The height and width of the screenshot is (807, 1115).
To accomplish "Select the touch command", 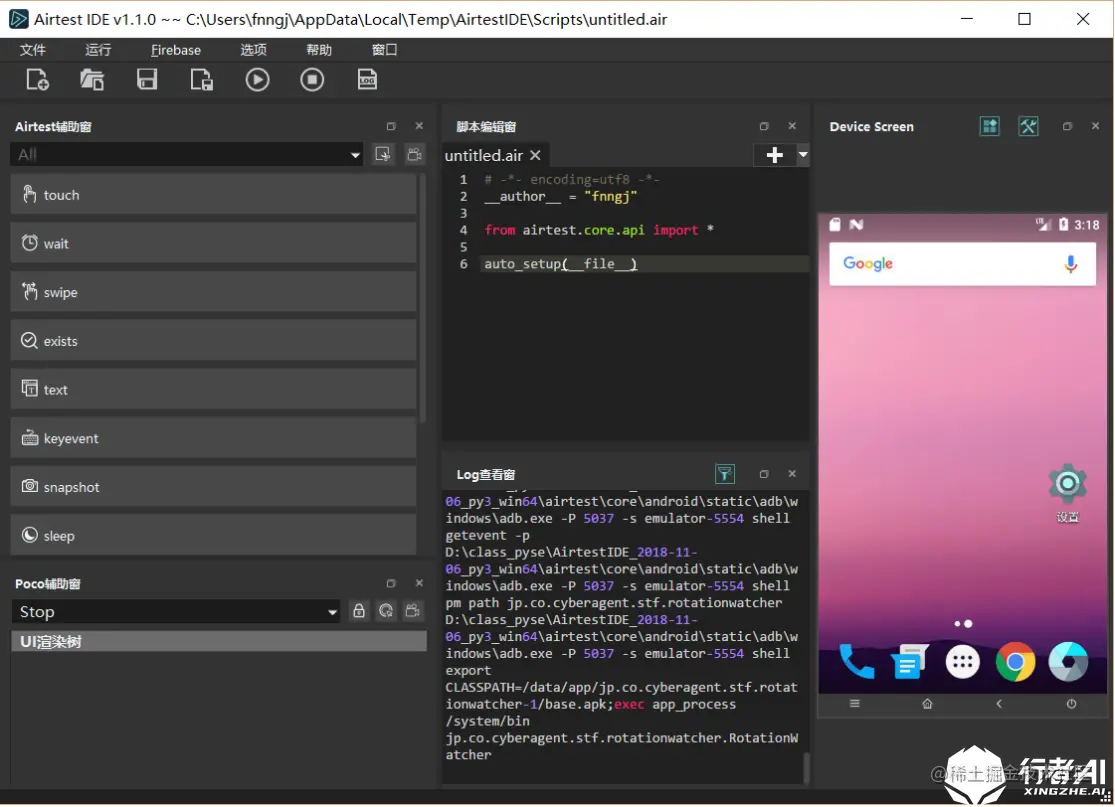I will (x=213, y=195).
